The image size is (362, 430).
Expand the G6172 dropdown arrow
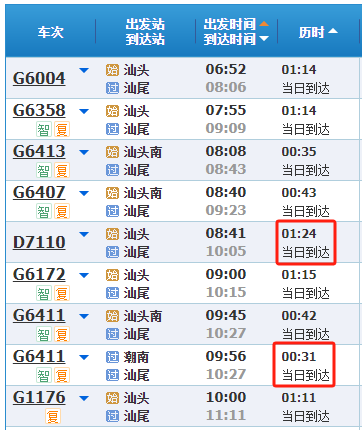[84, 275]
